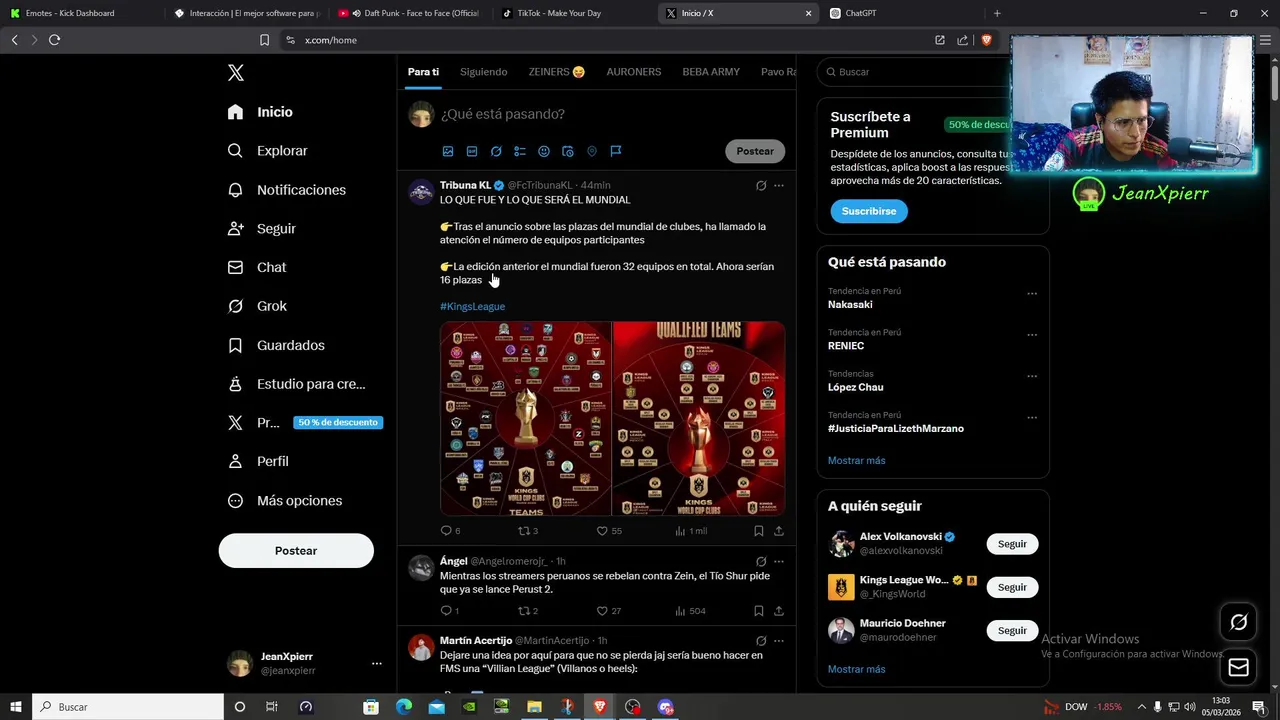1280x720 pixels.
Task: Click the flag icon in composer
Action: [616, 151]
